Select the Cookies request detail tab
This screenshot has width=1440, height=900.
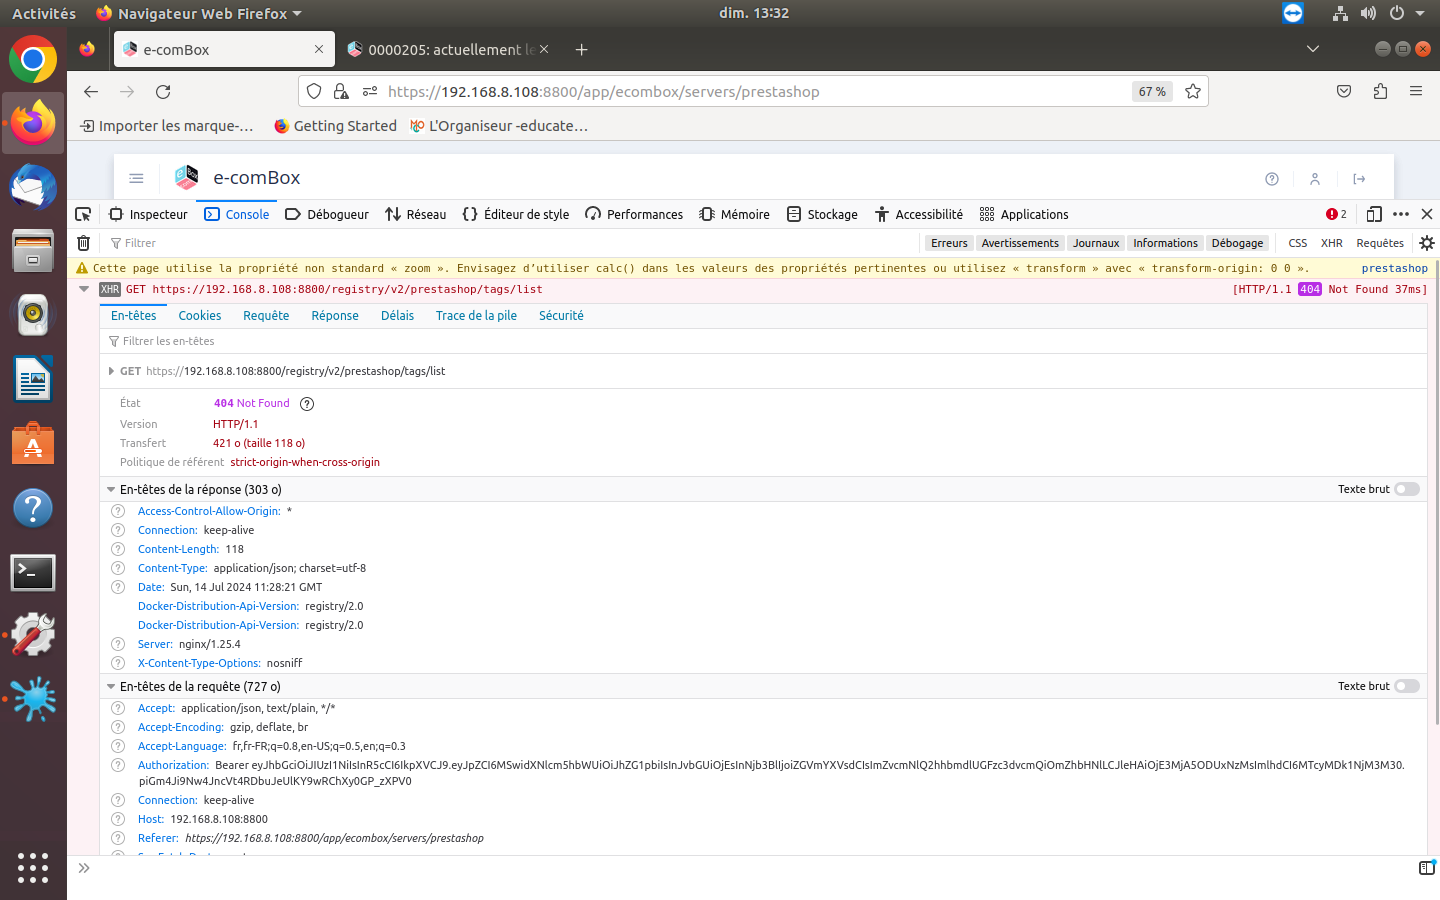(200, 315)
